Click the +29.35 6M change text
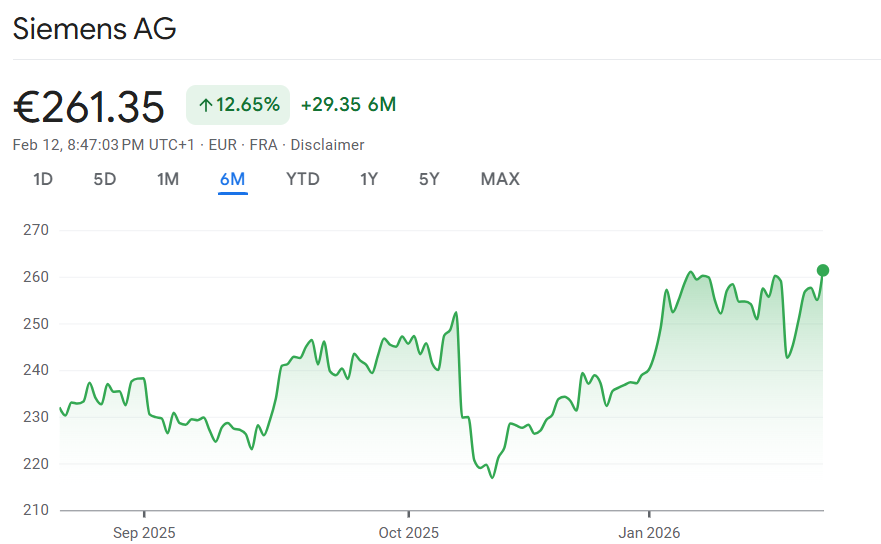Screen dimensions: 881x544 [x=348, y=105]
